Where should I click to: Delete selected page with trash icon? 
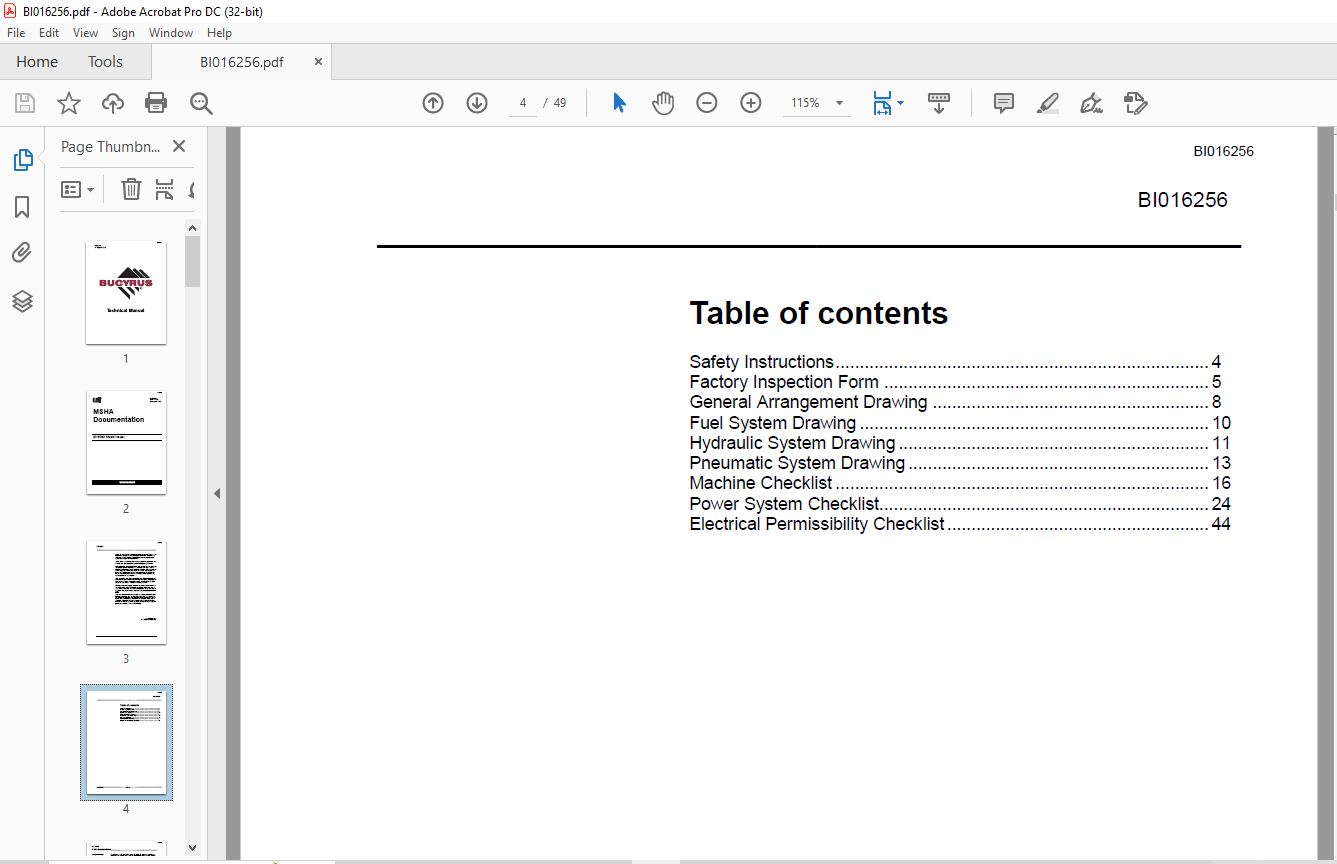[131, 189]
